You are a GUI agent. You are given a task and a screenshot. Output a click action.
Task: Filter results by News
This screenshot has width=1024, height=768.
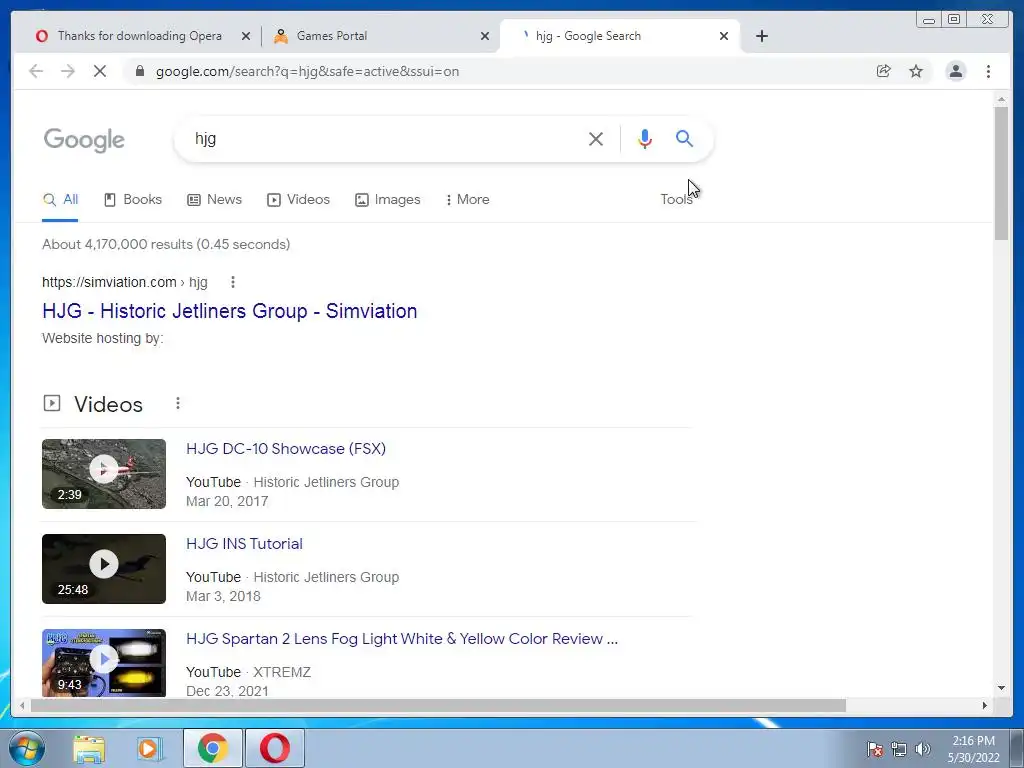(215, 200)
